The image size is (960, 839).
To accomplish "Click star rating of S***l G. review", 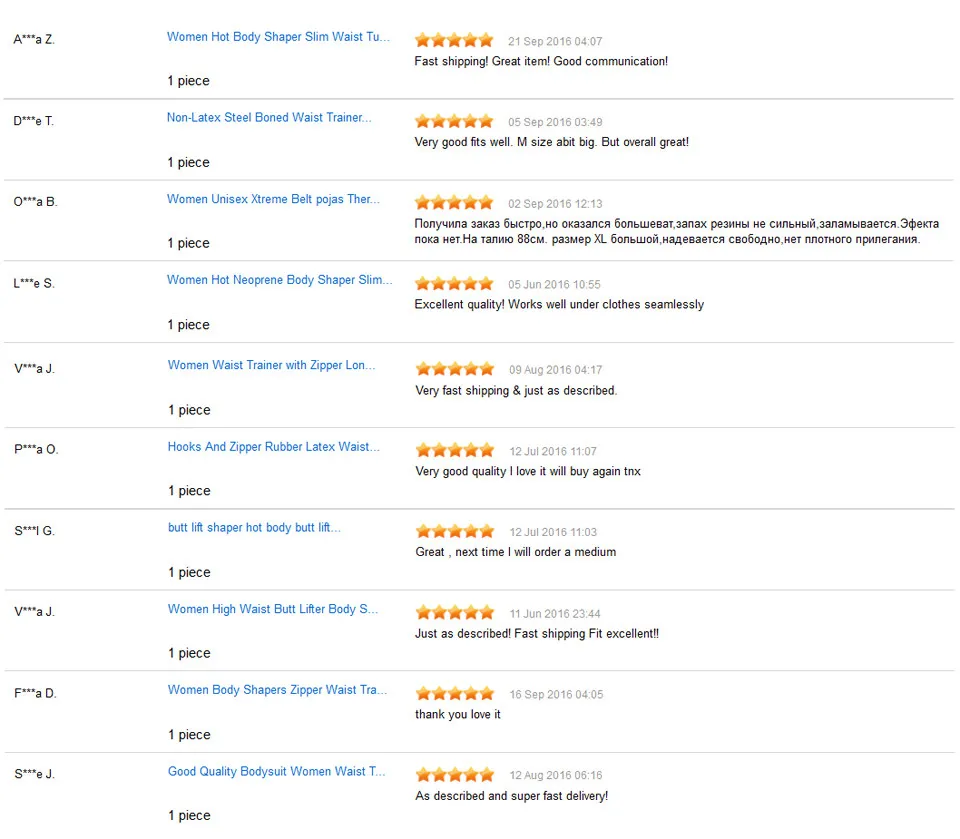I will [x=455, y=531].
